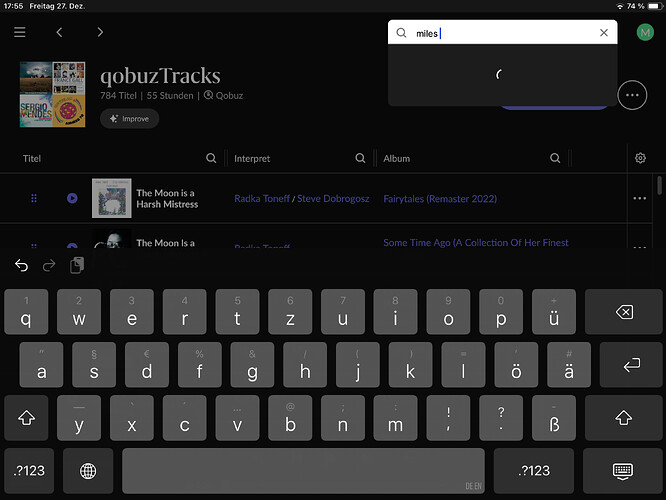Grab drag handle of first Moon track row

point(34,198)
